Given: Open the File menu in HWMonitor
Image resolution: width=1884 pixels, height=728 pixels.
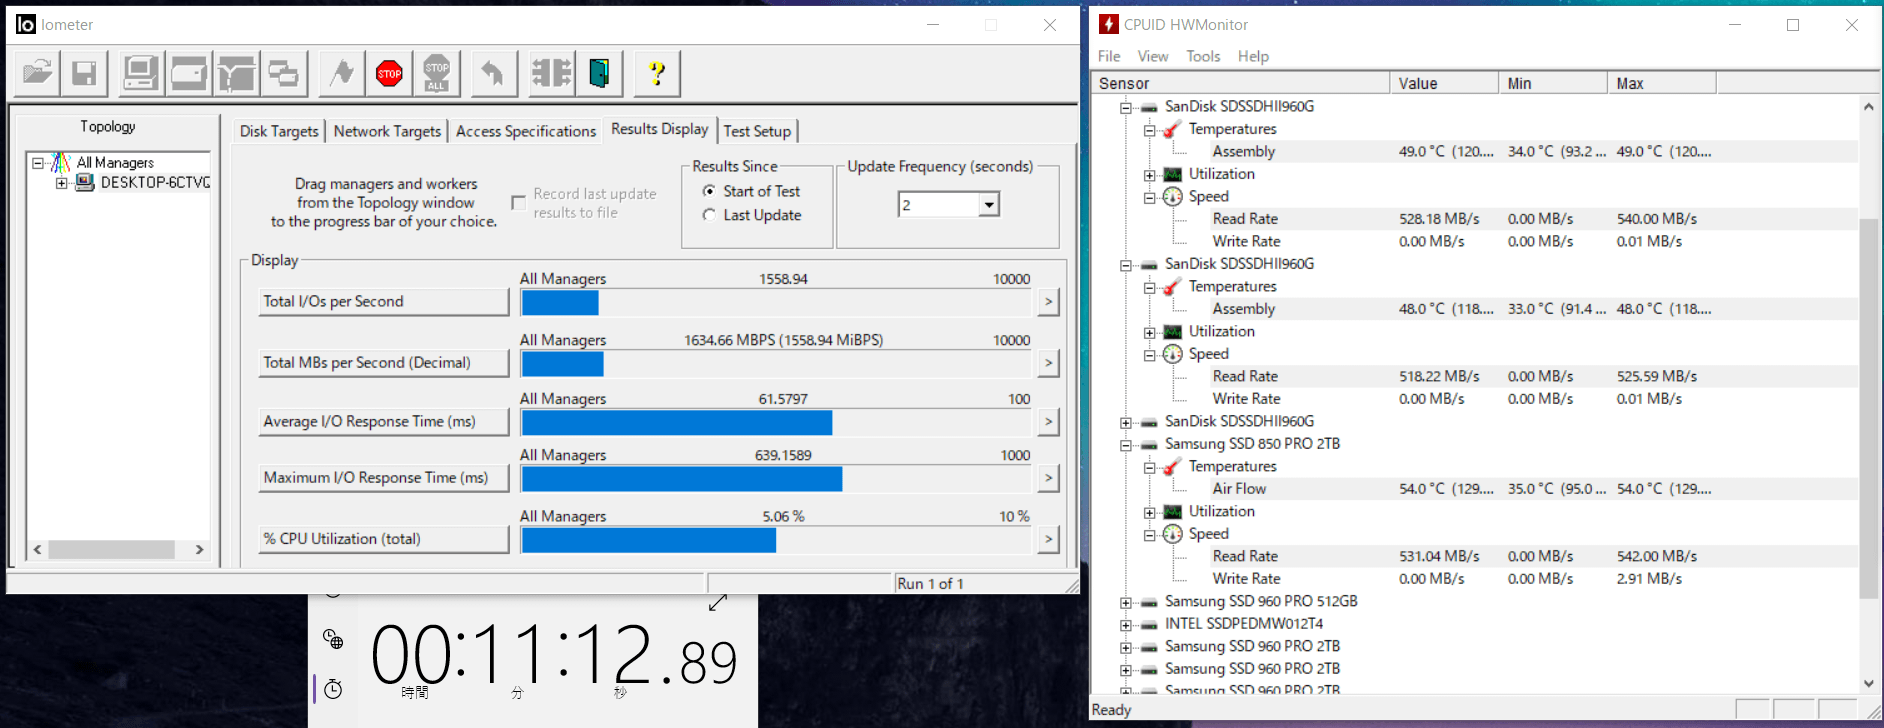Looking at the screenshot, I should click(1109, 56).
